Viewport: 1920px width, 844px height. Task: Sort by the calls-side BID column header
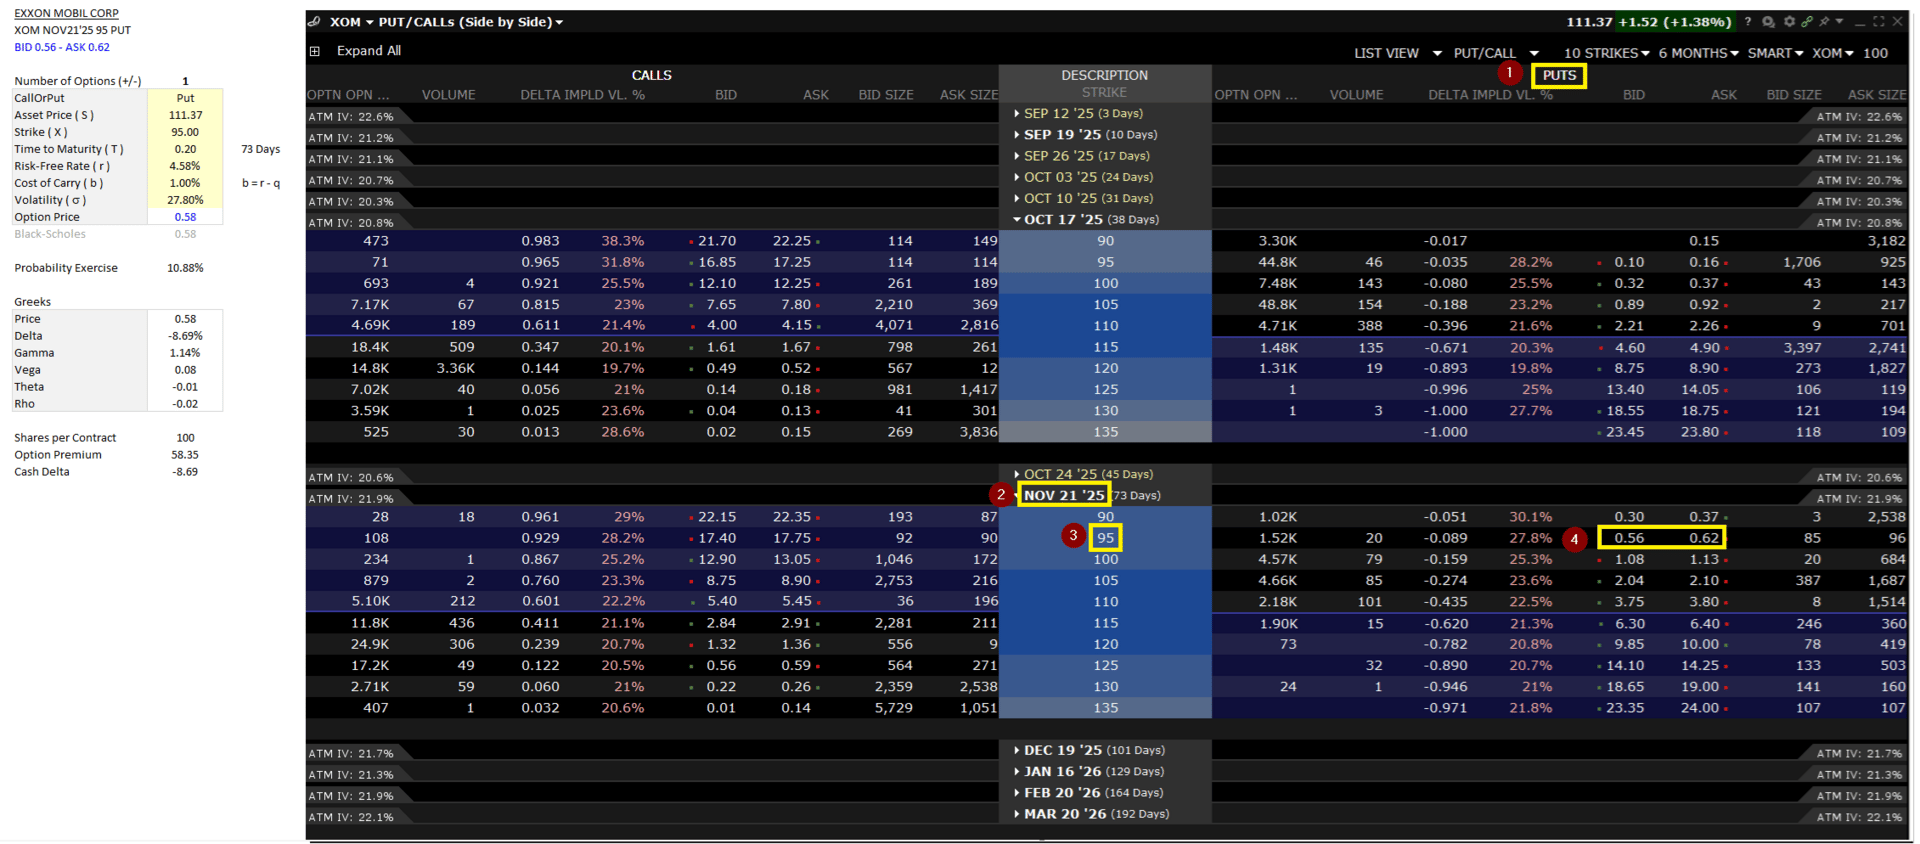click(x=726, y=95)
